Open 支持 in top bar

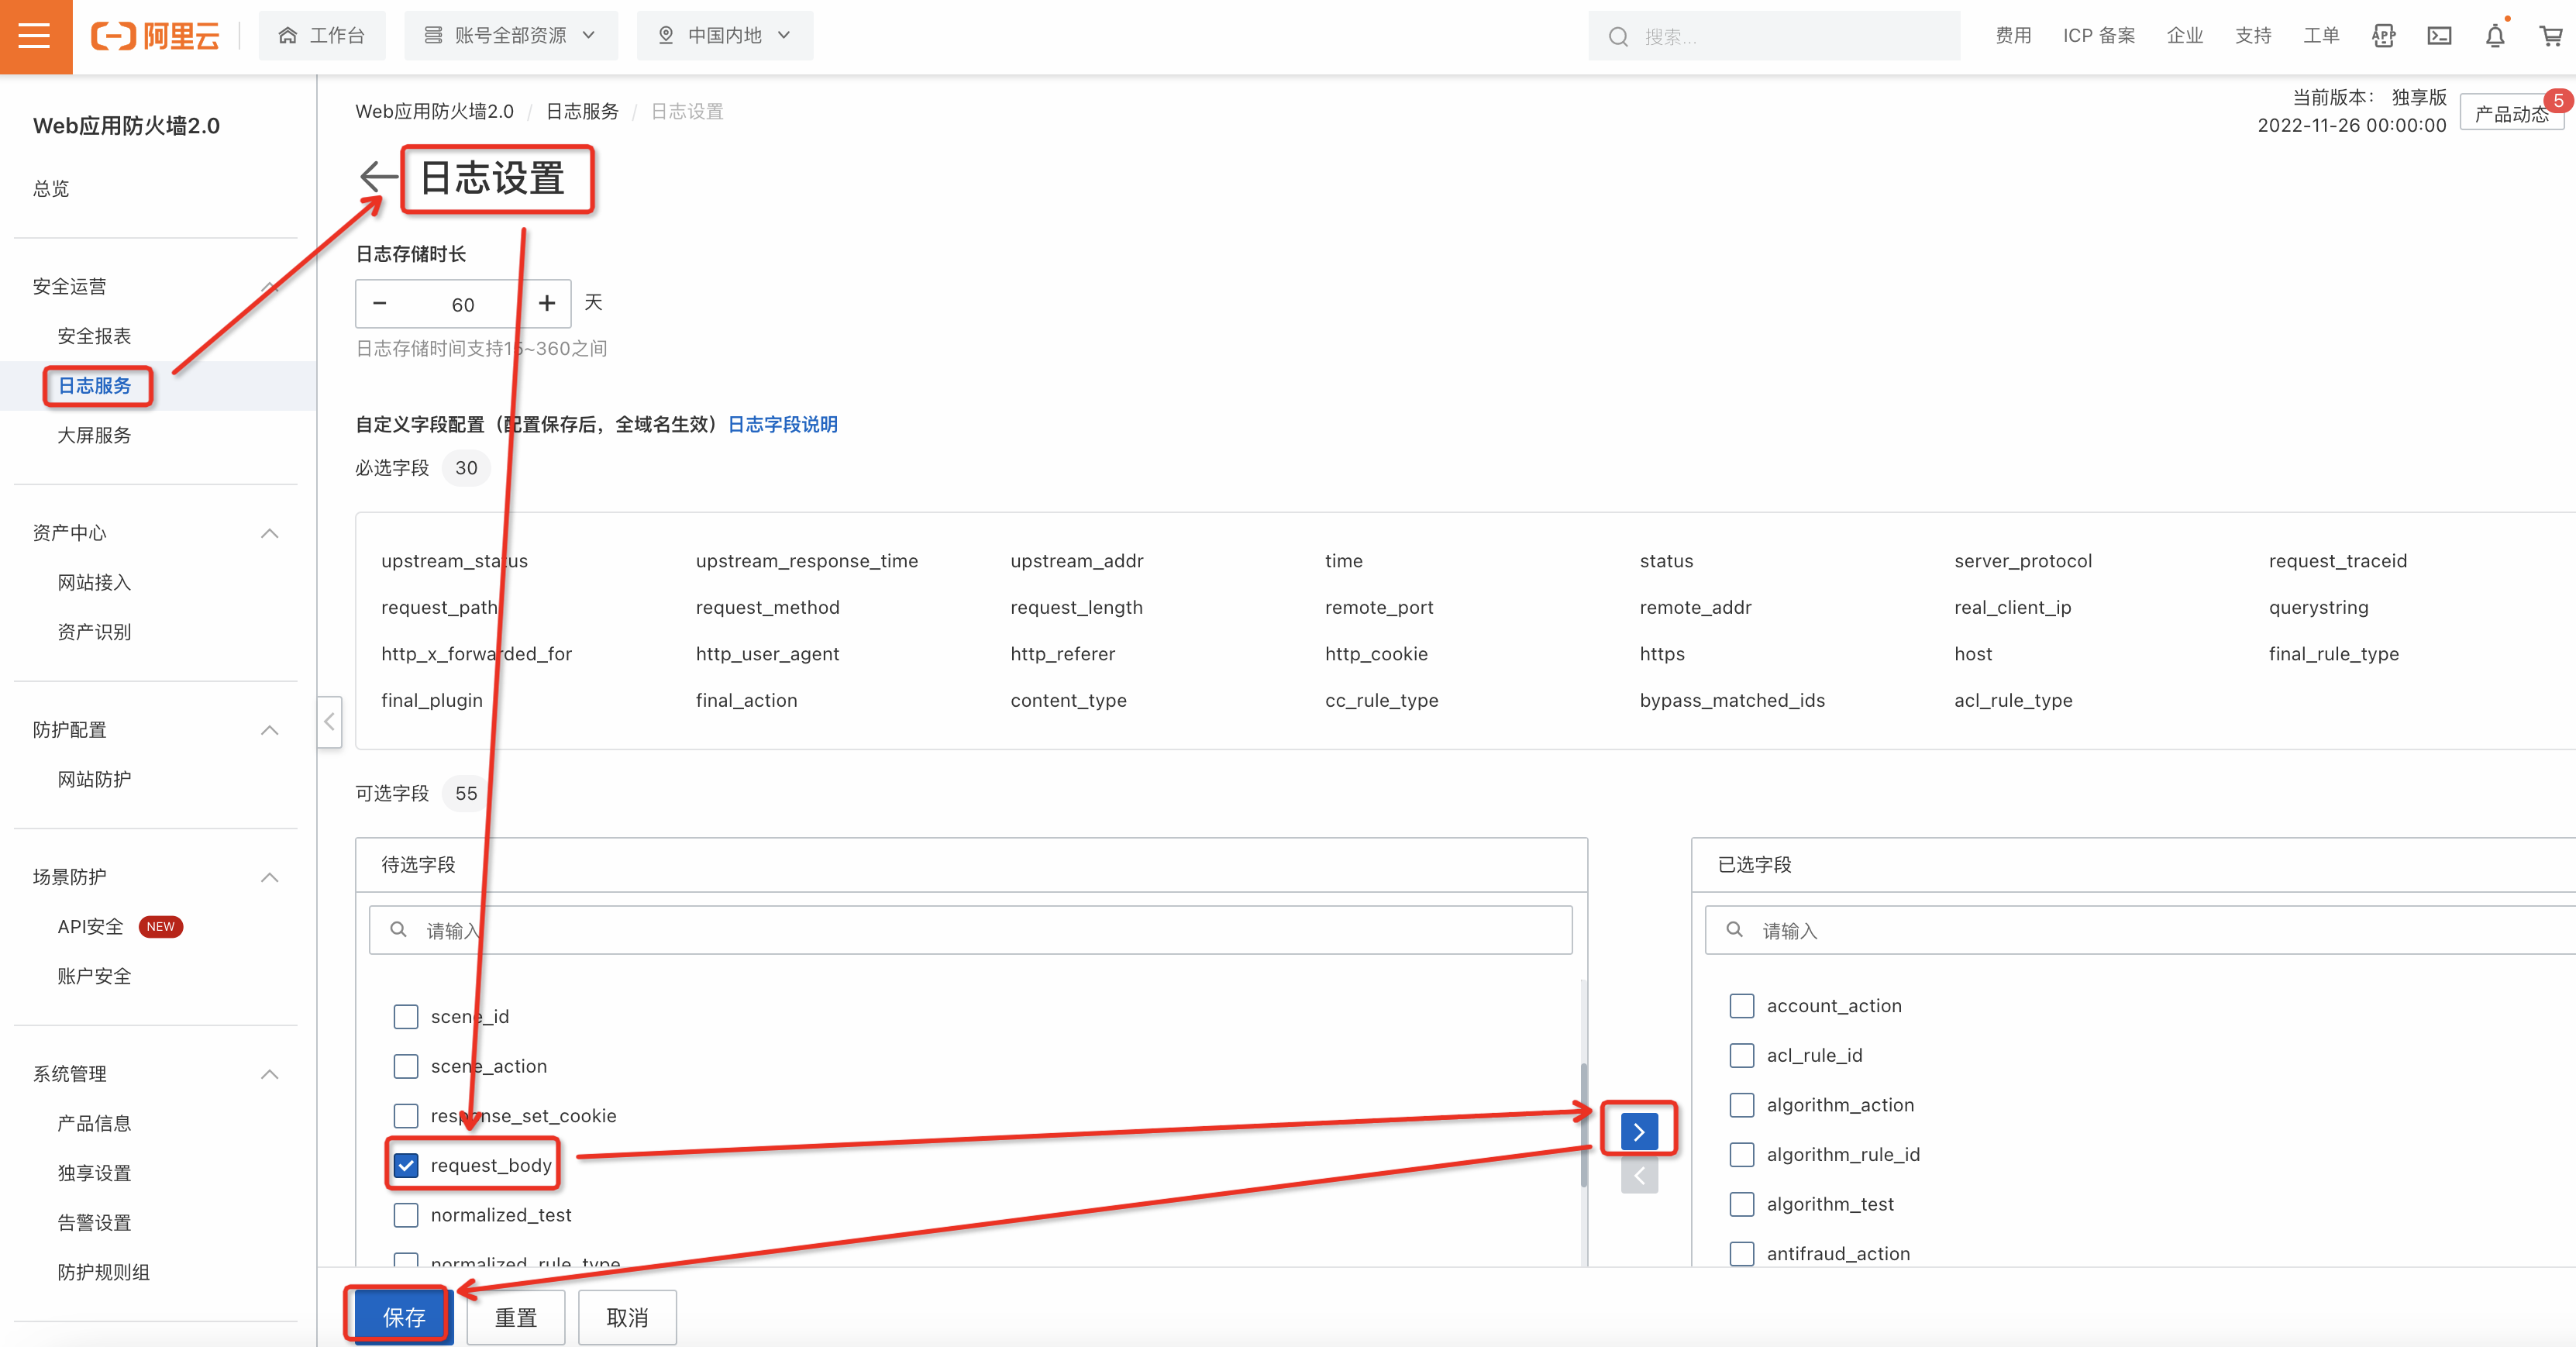pyautogui.click(x=2253, y=36)
